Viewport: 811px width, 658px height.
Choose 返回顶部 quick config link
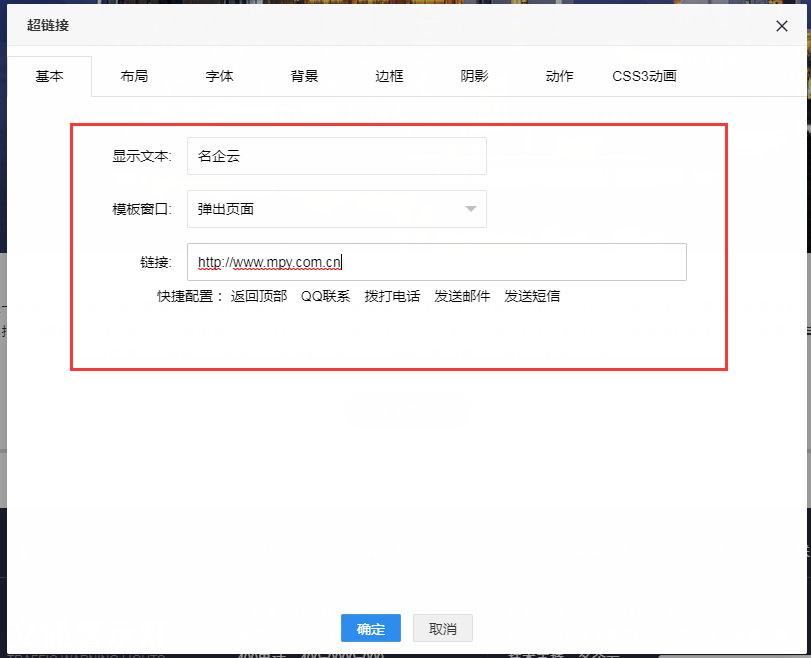[259, 296]
